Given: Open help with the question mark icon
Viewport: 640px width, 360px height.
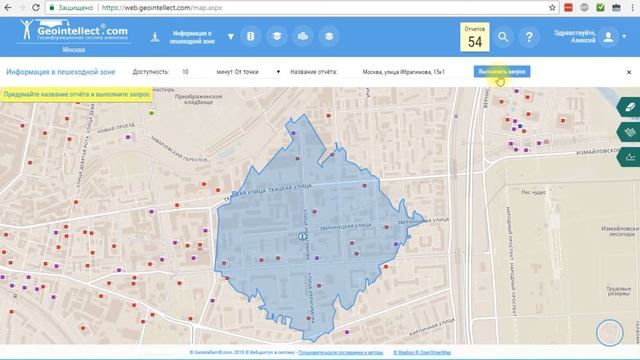Looking at the screenshot, I should pos(529,37).
